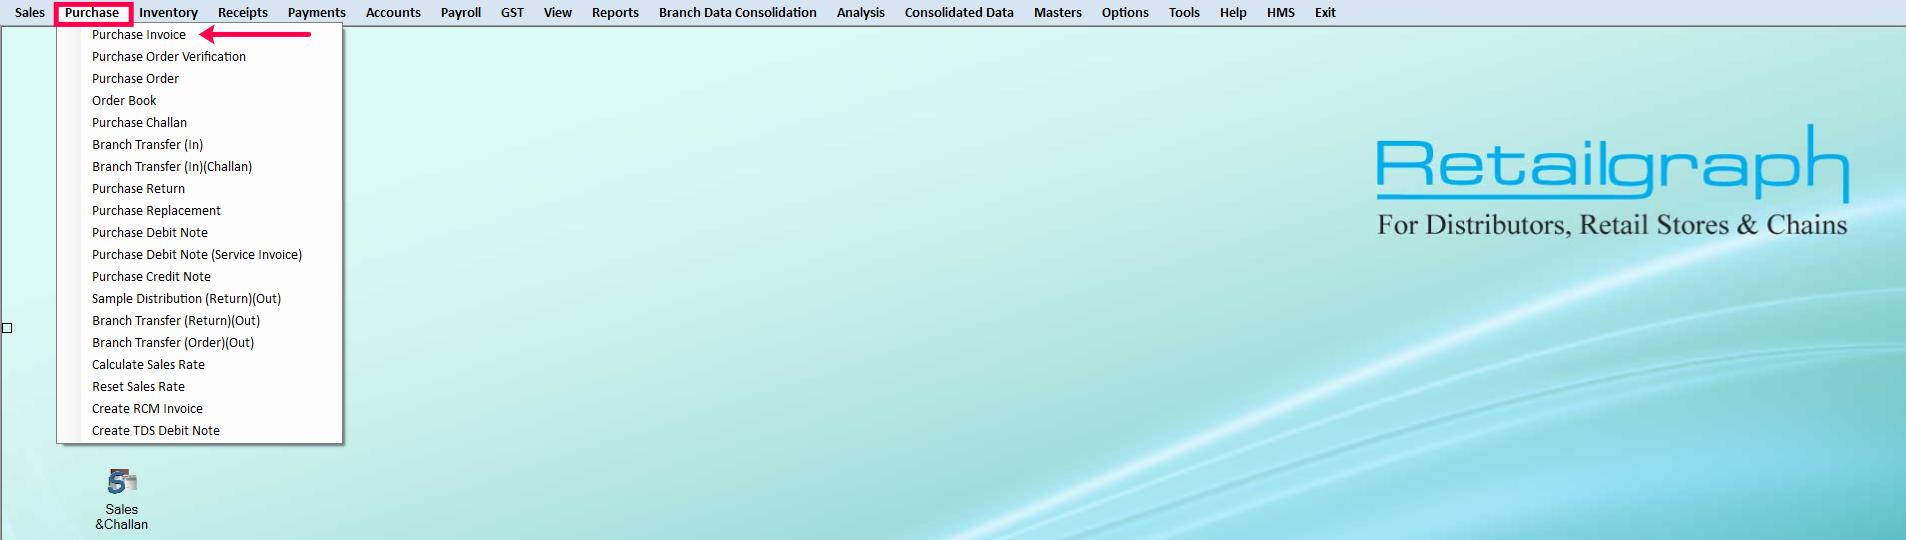1906x540 pixels.
Task: Open the Tools menu
Action: tap(1184, 13)
